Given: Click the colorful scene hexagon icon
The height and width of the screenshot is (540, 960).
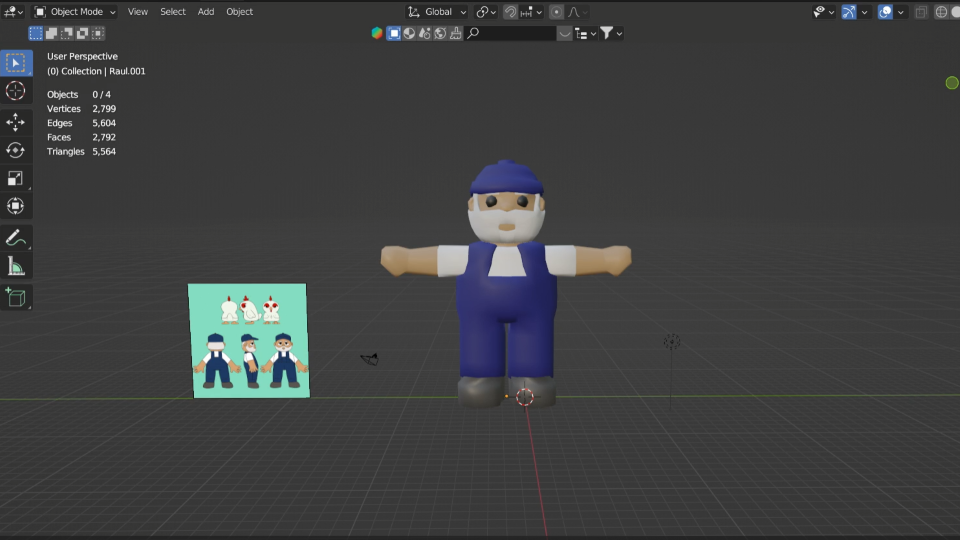Looking at the screenshot, I should pos(377,33).
